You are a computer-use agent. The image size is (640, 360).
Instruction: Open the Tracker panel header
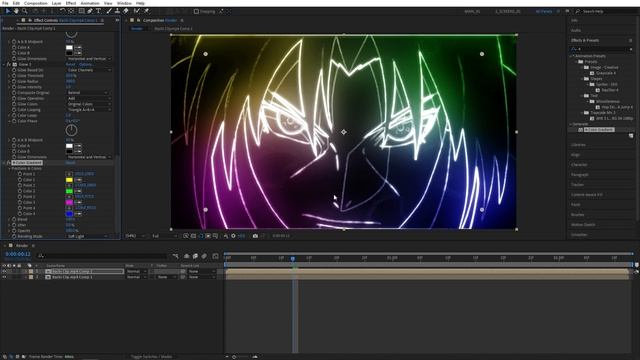click(x=578, y=184)
